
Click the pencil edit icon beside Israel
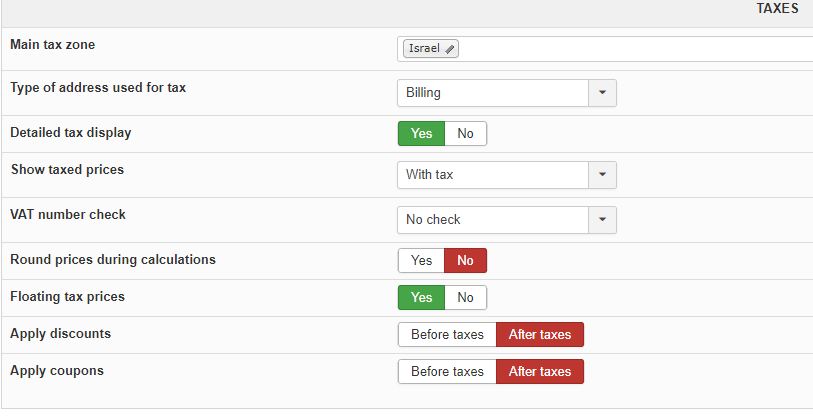(451, 48)
